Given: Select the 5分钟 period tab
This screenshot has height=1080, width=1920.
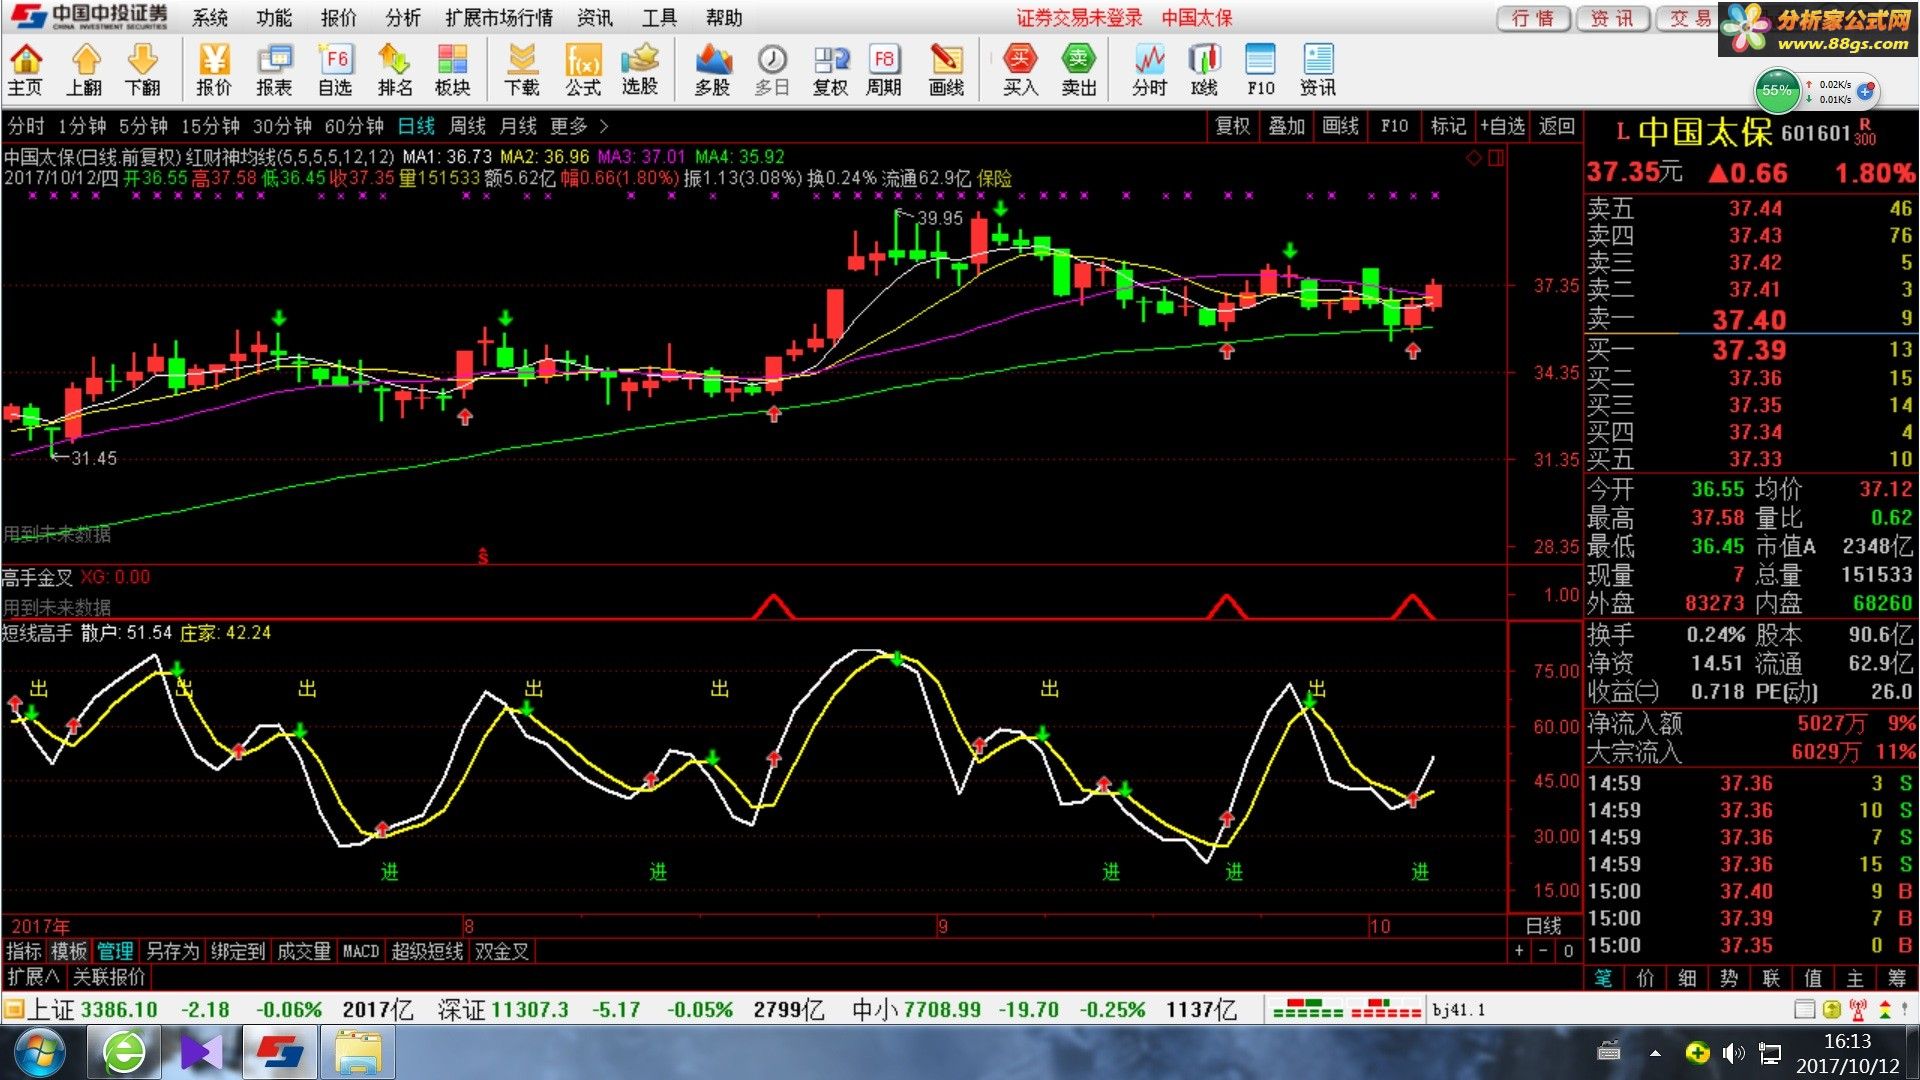Looking at the screenshot, I should [143, 126].
